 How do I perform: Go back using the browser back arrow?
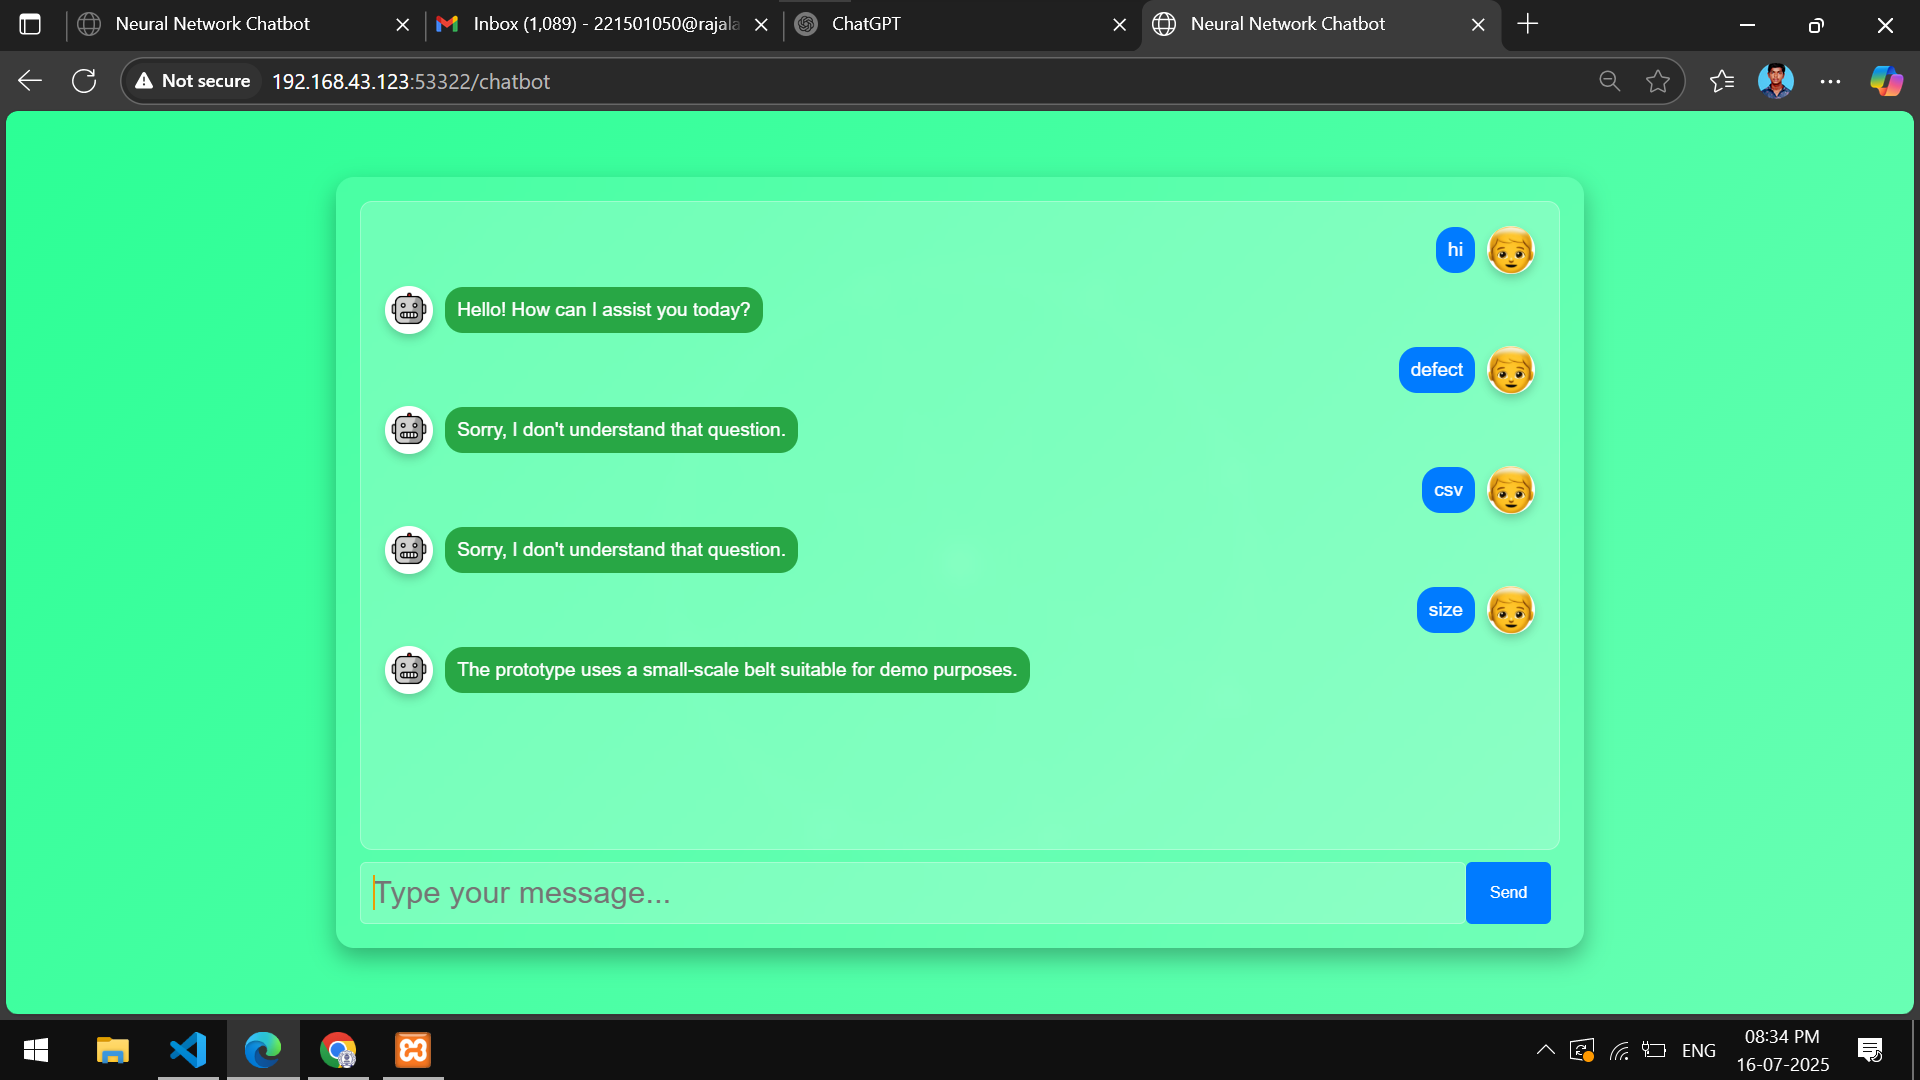pyautogui.click(x=30, y=81)
